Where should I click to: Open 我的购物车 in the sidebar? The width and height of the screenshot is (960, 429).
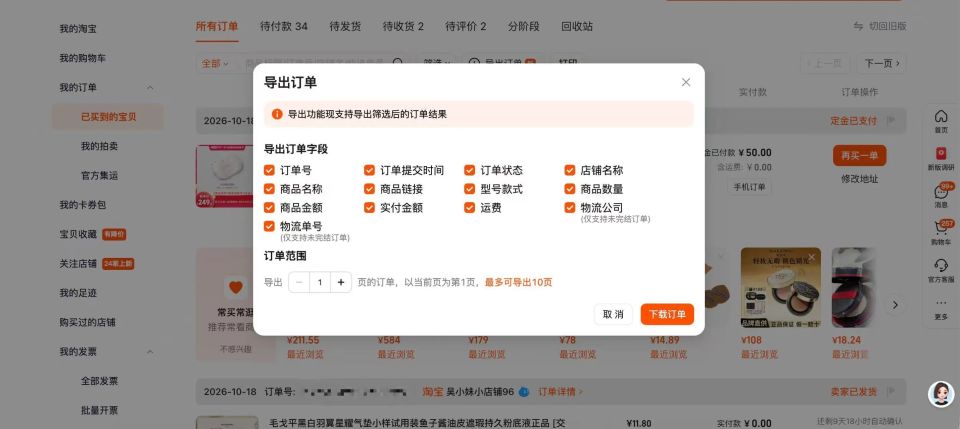pos(83,58)
